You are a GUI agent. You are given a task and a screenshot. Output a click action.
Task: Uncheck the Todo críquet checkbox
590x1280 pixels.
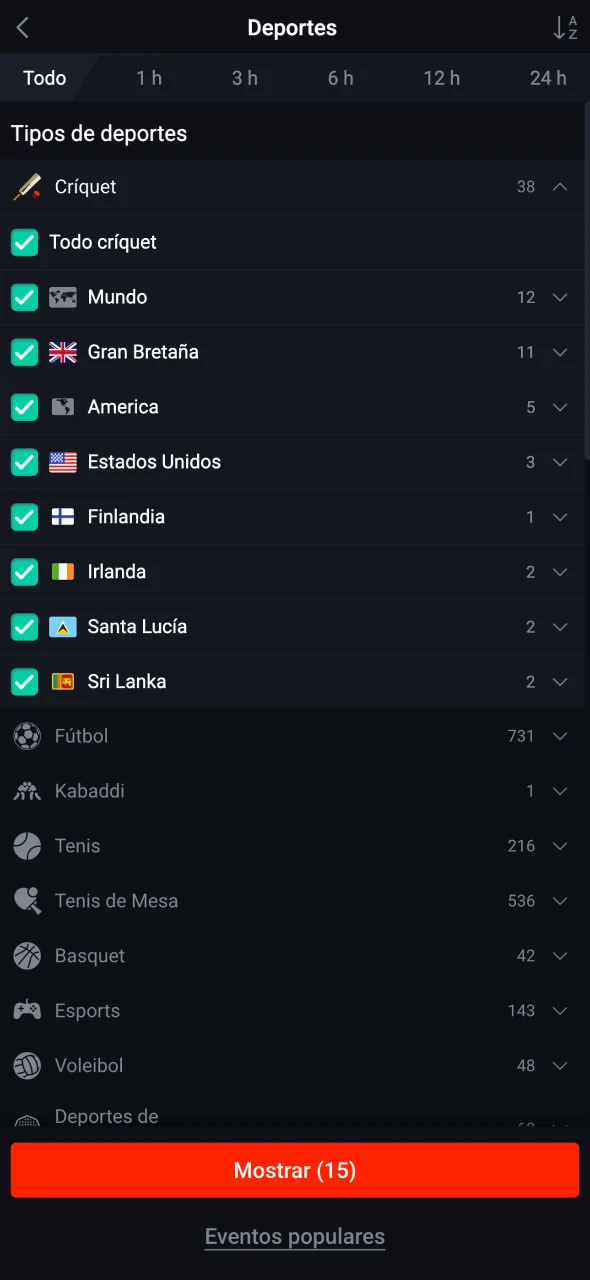(x=24, y=242)
